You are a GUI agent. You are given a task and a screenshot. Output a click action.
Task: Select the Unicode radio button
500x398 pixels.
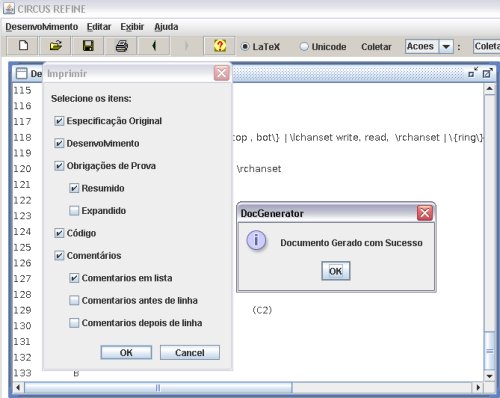coord(304,47)
